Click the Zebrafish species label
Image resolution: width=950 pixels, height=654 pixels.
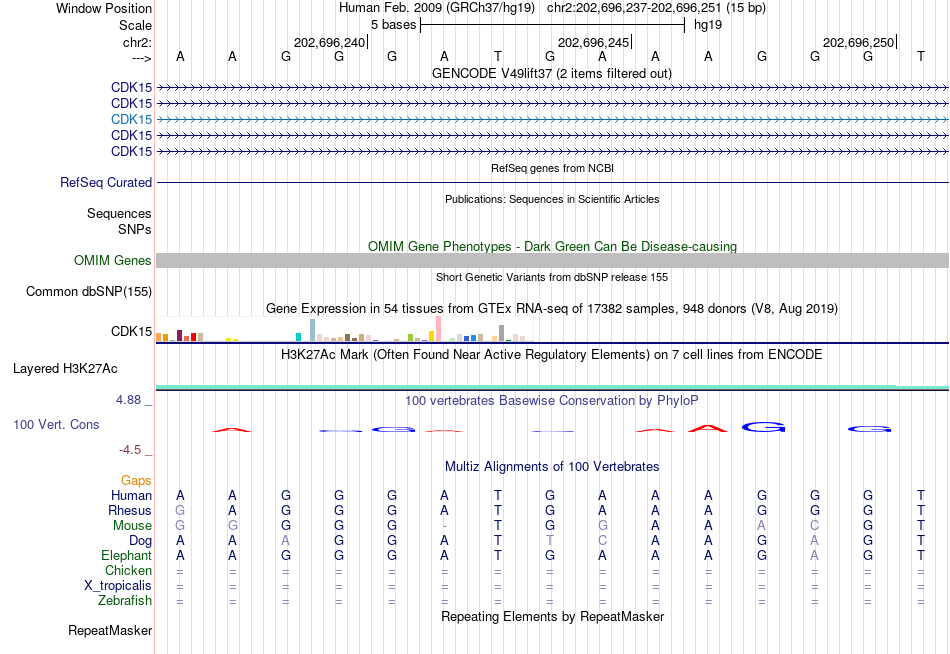coord(125,601)
